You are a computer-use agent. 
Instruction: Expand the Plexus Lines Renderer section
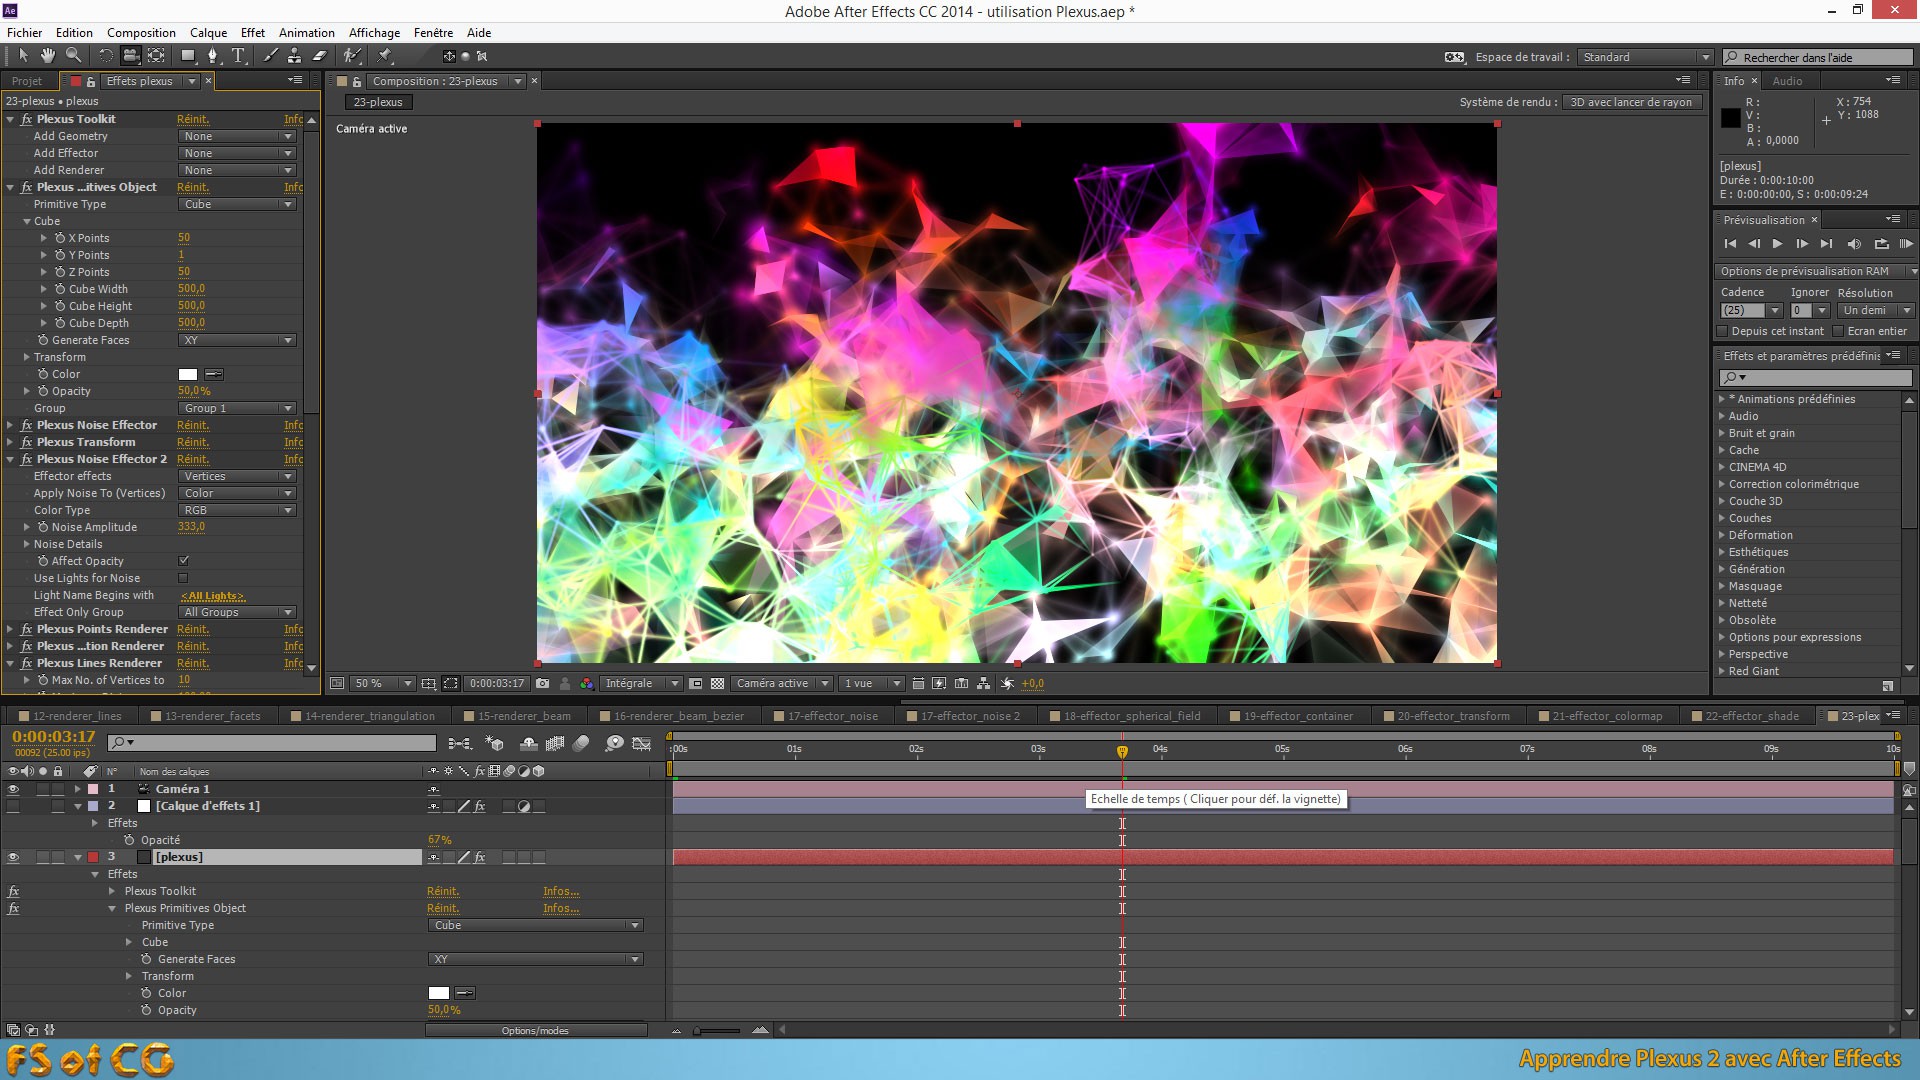(x=12, y=663)
